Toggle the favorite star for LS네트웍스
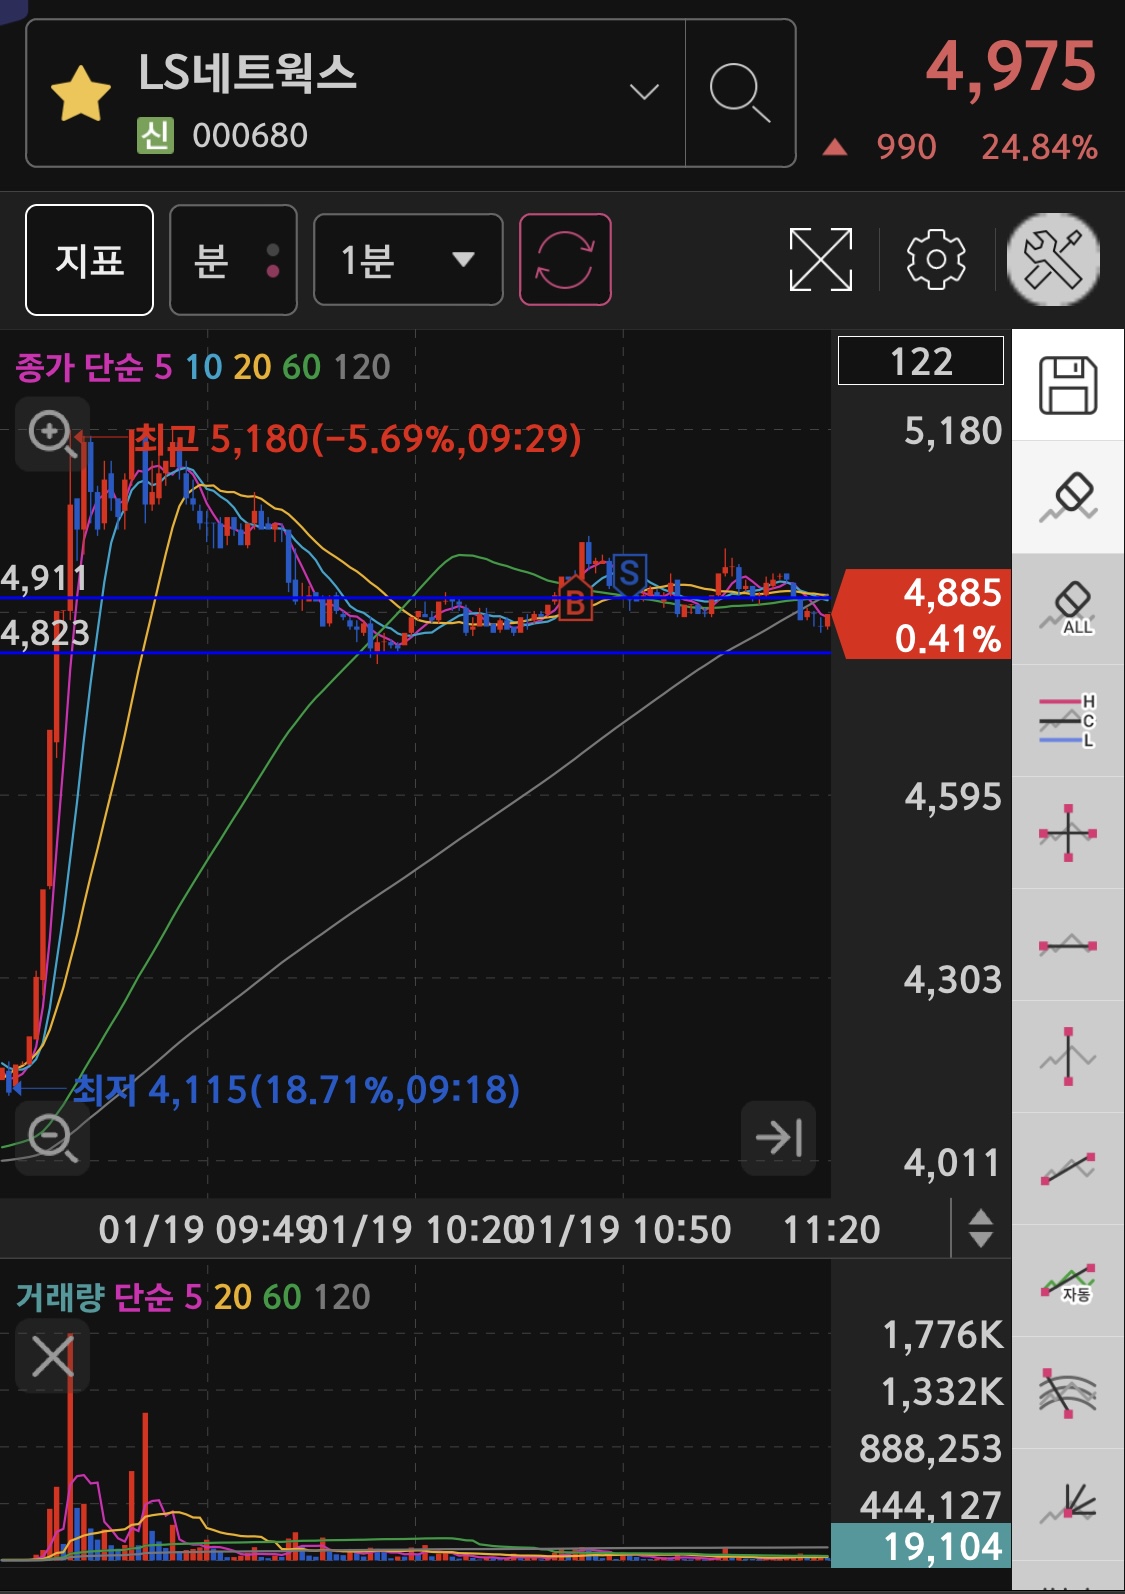This screenshot has width=1125, height=1594. tap(80, 94)
